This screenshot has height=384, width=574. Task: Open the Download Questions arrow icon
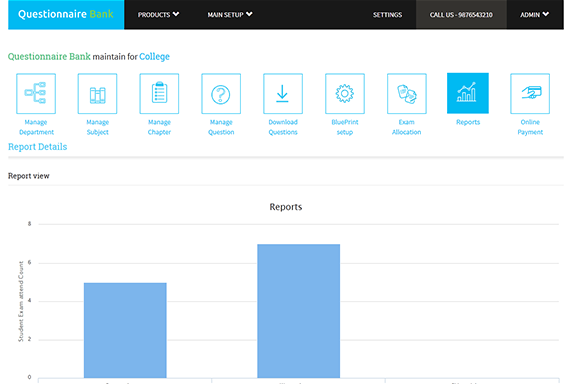coord(283,94)
